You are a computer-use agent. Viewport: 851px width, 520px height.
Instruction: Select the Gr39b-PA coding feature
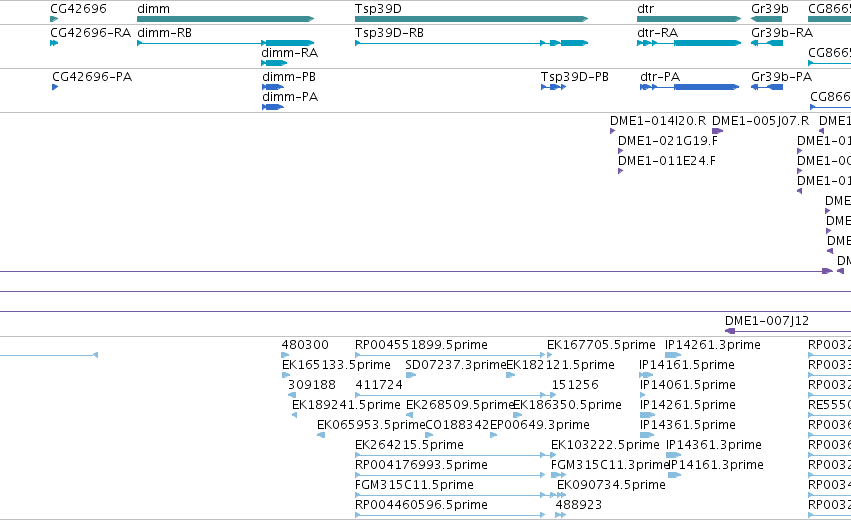[x=767, y=87]
